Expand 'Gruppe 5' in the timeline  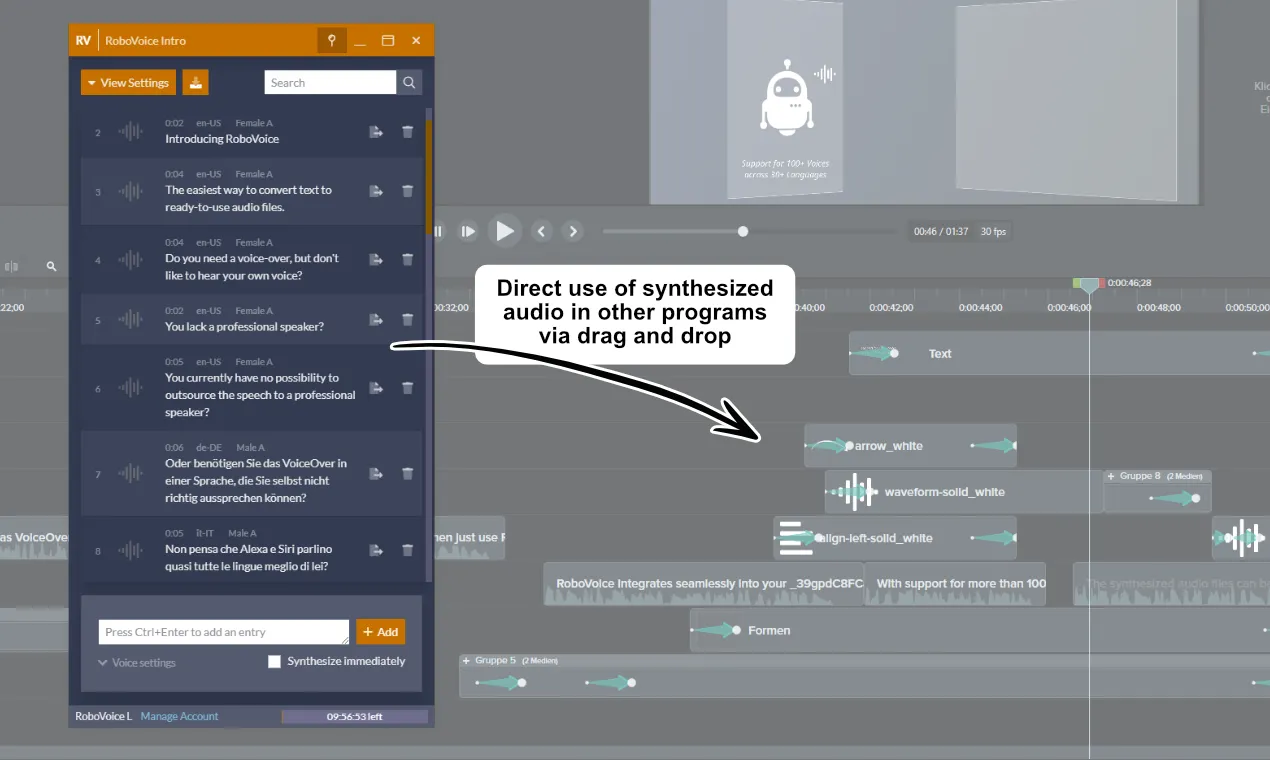466,660
